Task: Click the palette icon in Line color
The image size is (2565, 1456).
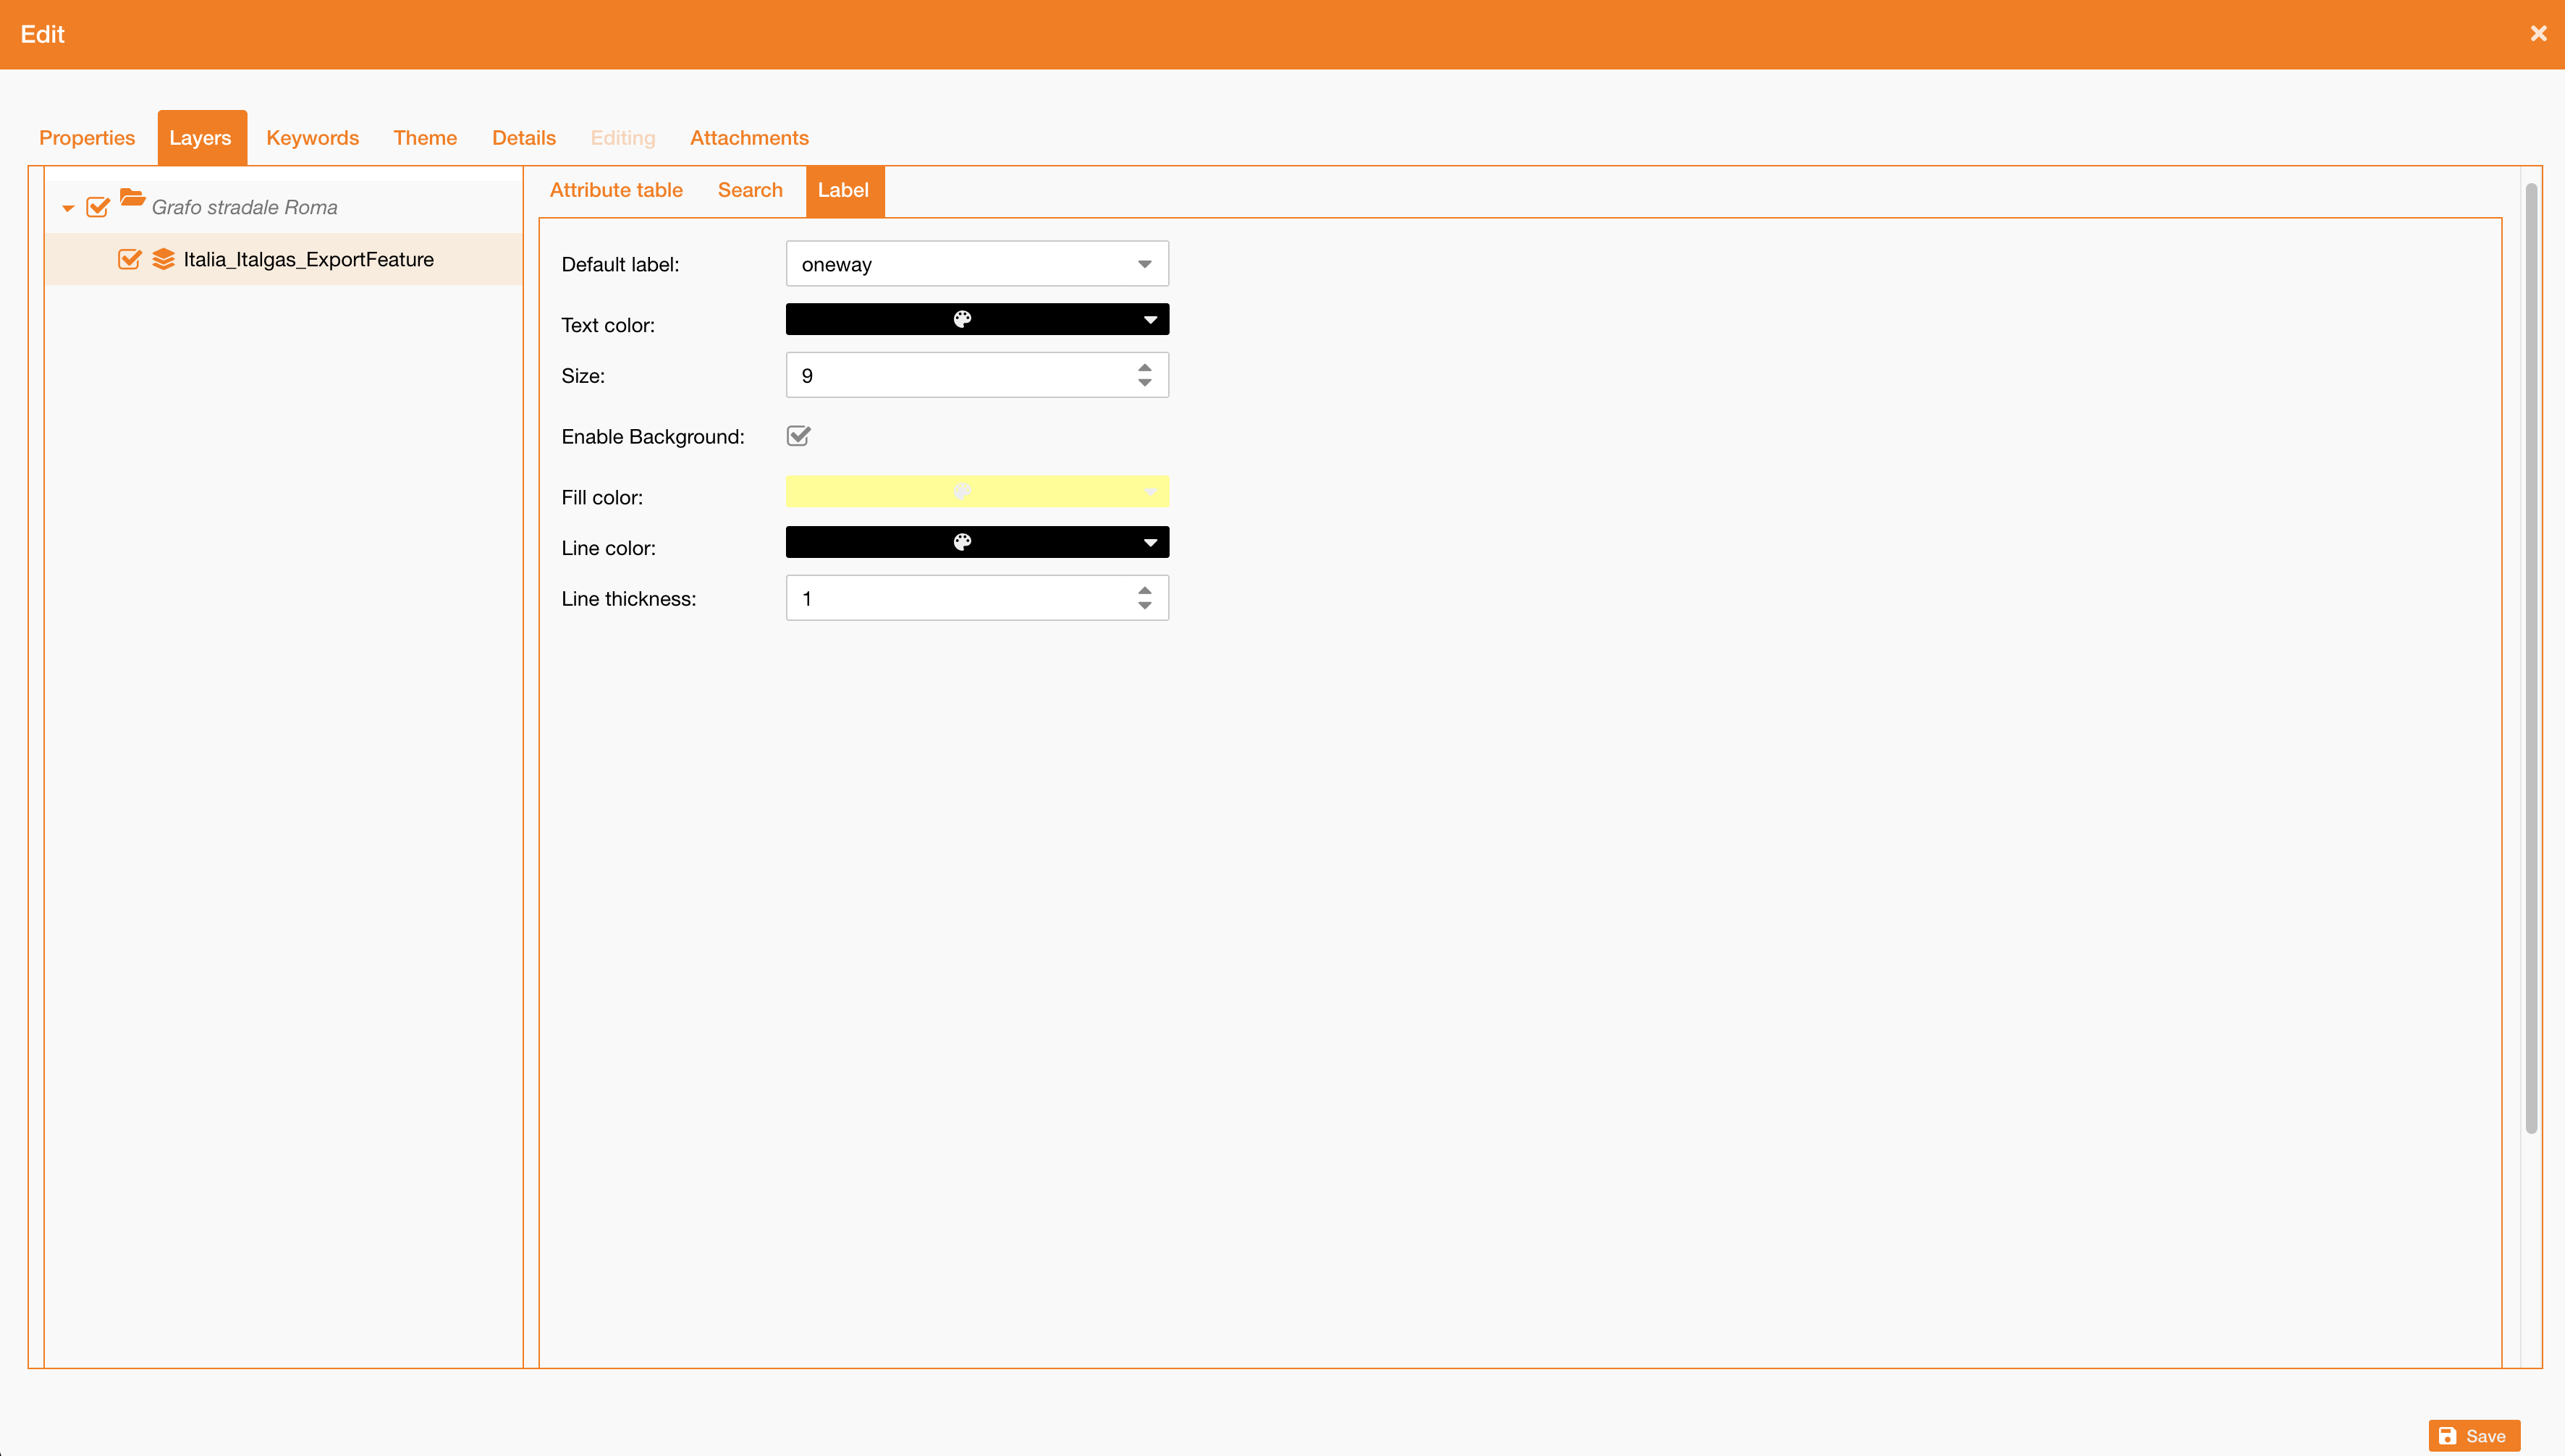Action: click(x=962, y=542)
